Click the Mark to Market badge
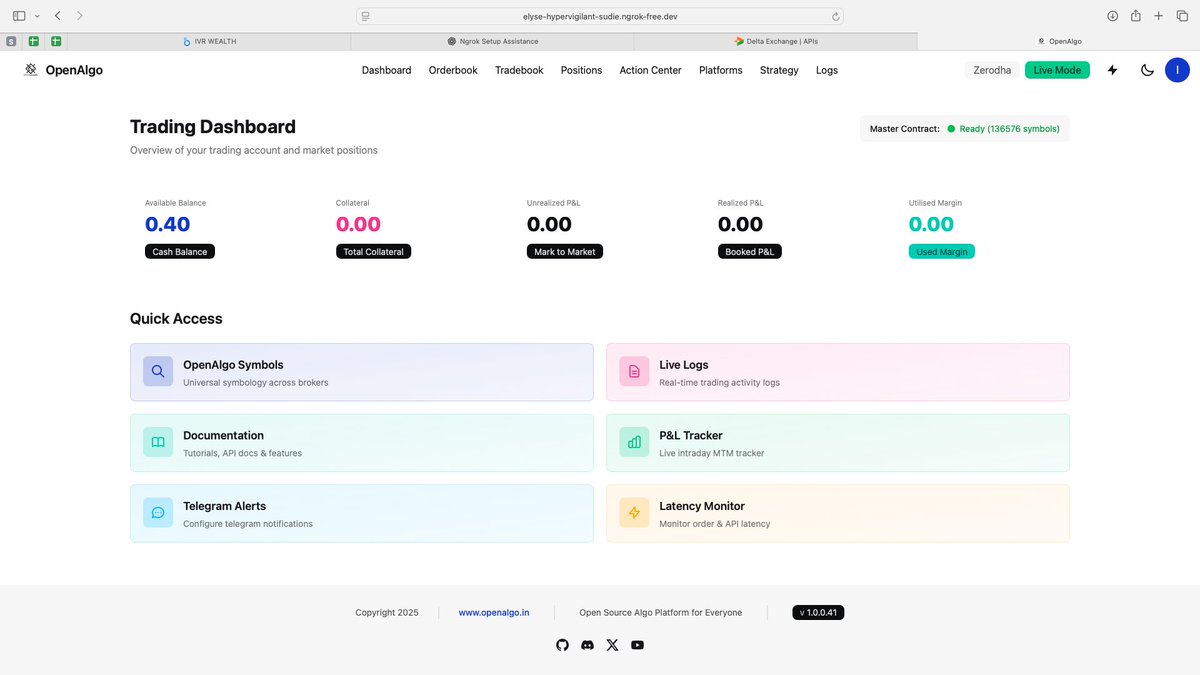This screenshot has height=675, width=1200. click(x=565, y=252)
